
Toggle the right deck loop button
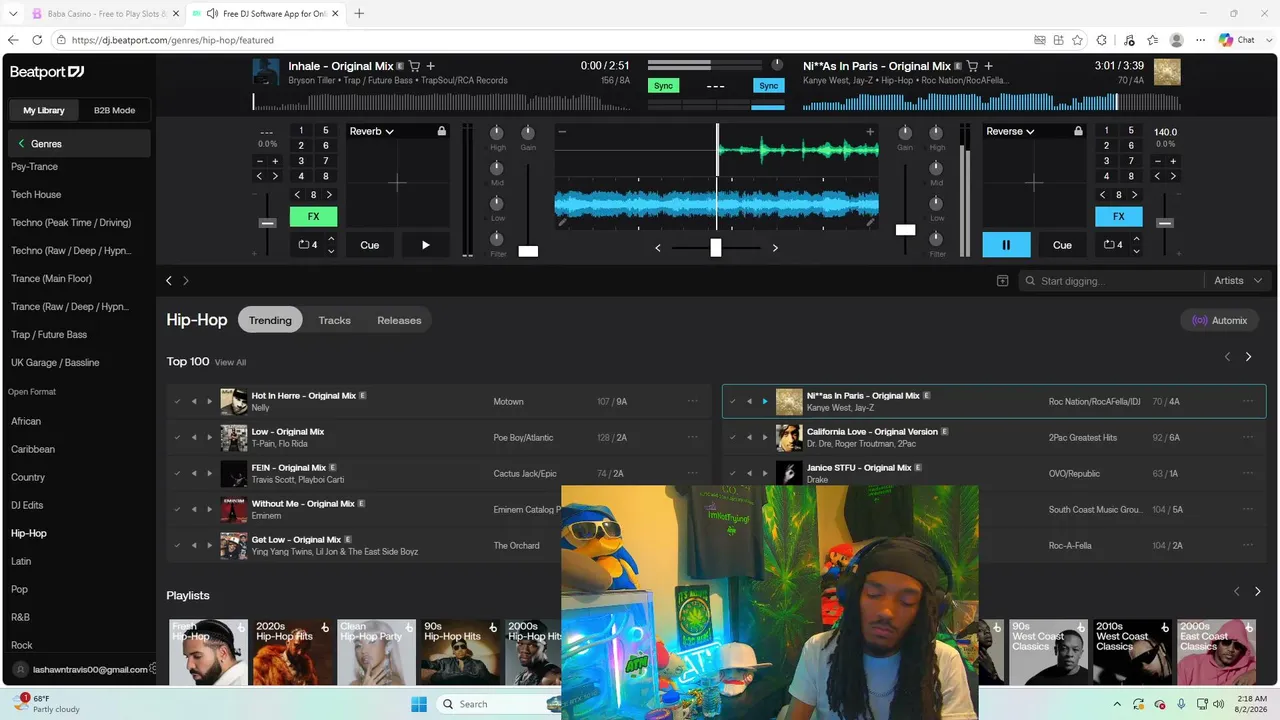(x=1112, y=245)
